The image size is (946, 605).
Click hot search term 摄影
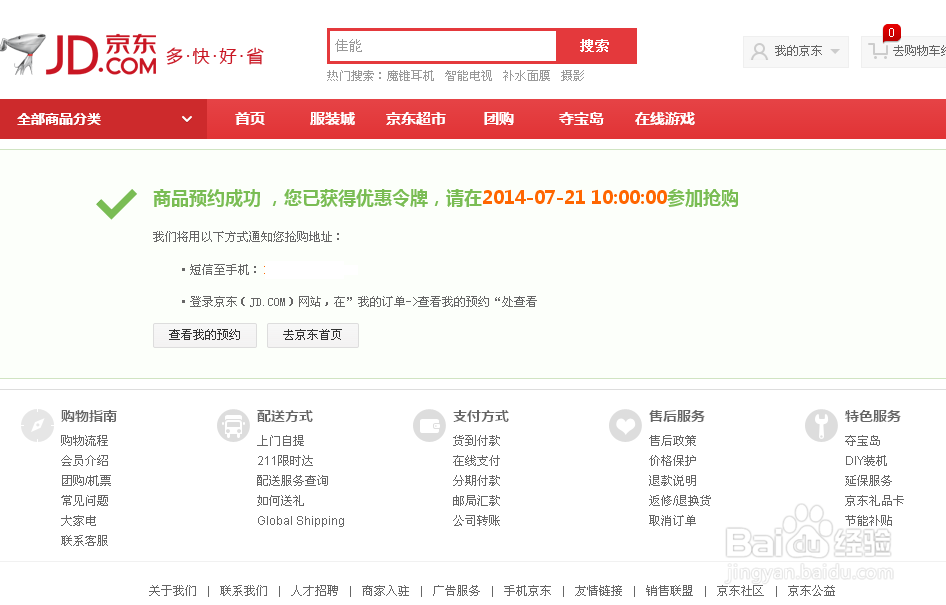pyautogui.click(x=573, y=76)
